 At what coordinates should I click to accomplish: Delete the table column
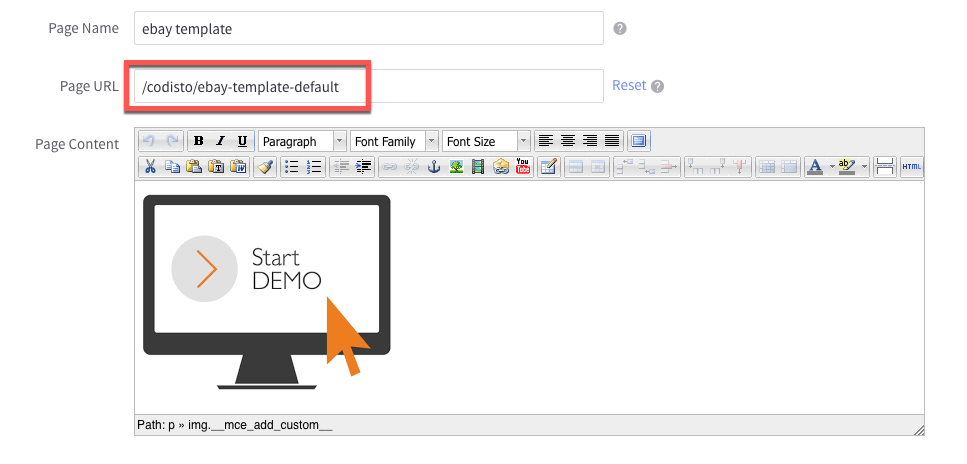click(x=740, y=167)
